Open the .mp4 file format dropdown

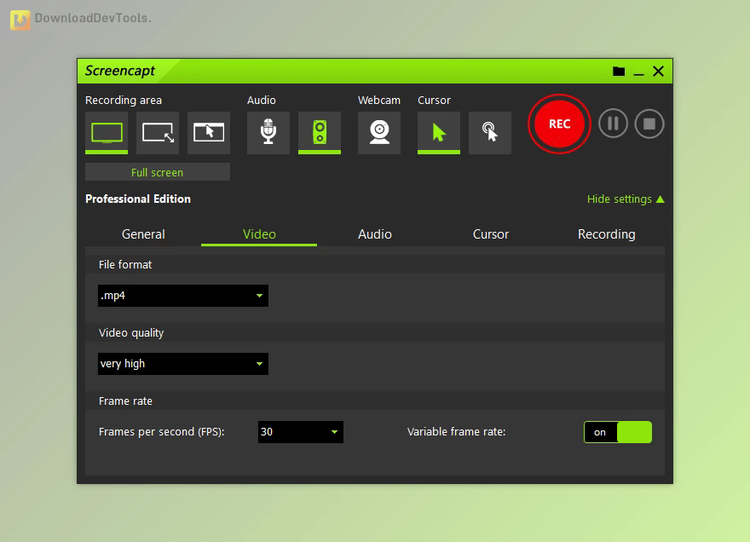pyautogui.click(x=183, y=296)
